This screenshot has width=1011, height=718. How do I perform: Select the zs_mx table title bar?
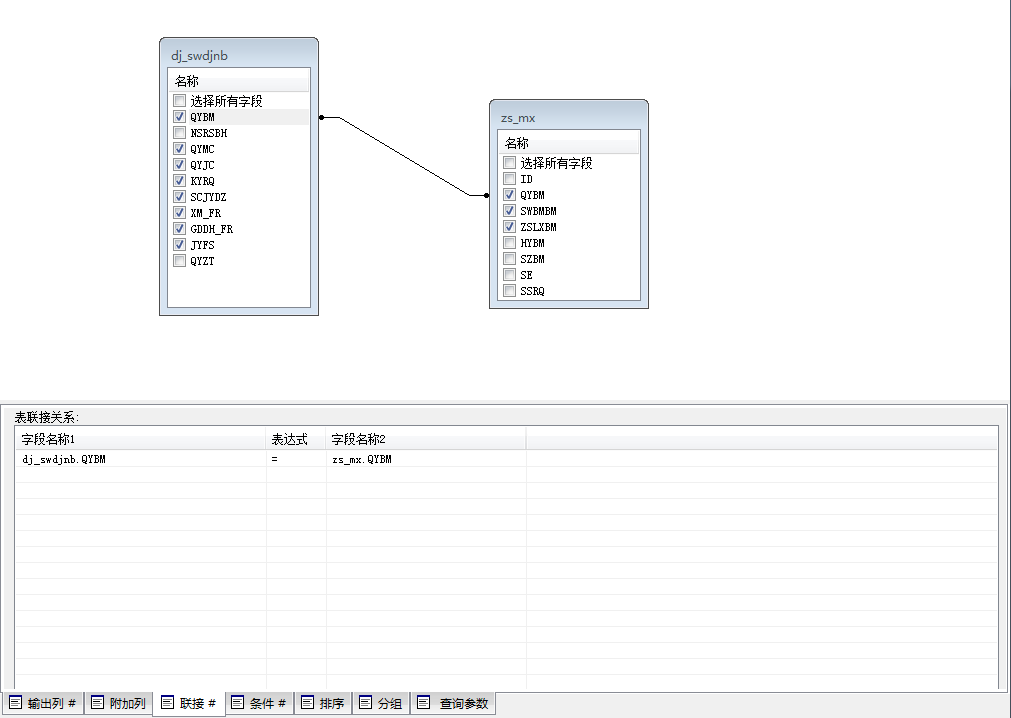click(x=568, y=117)
